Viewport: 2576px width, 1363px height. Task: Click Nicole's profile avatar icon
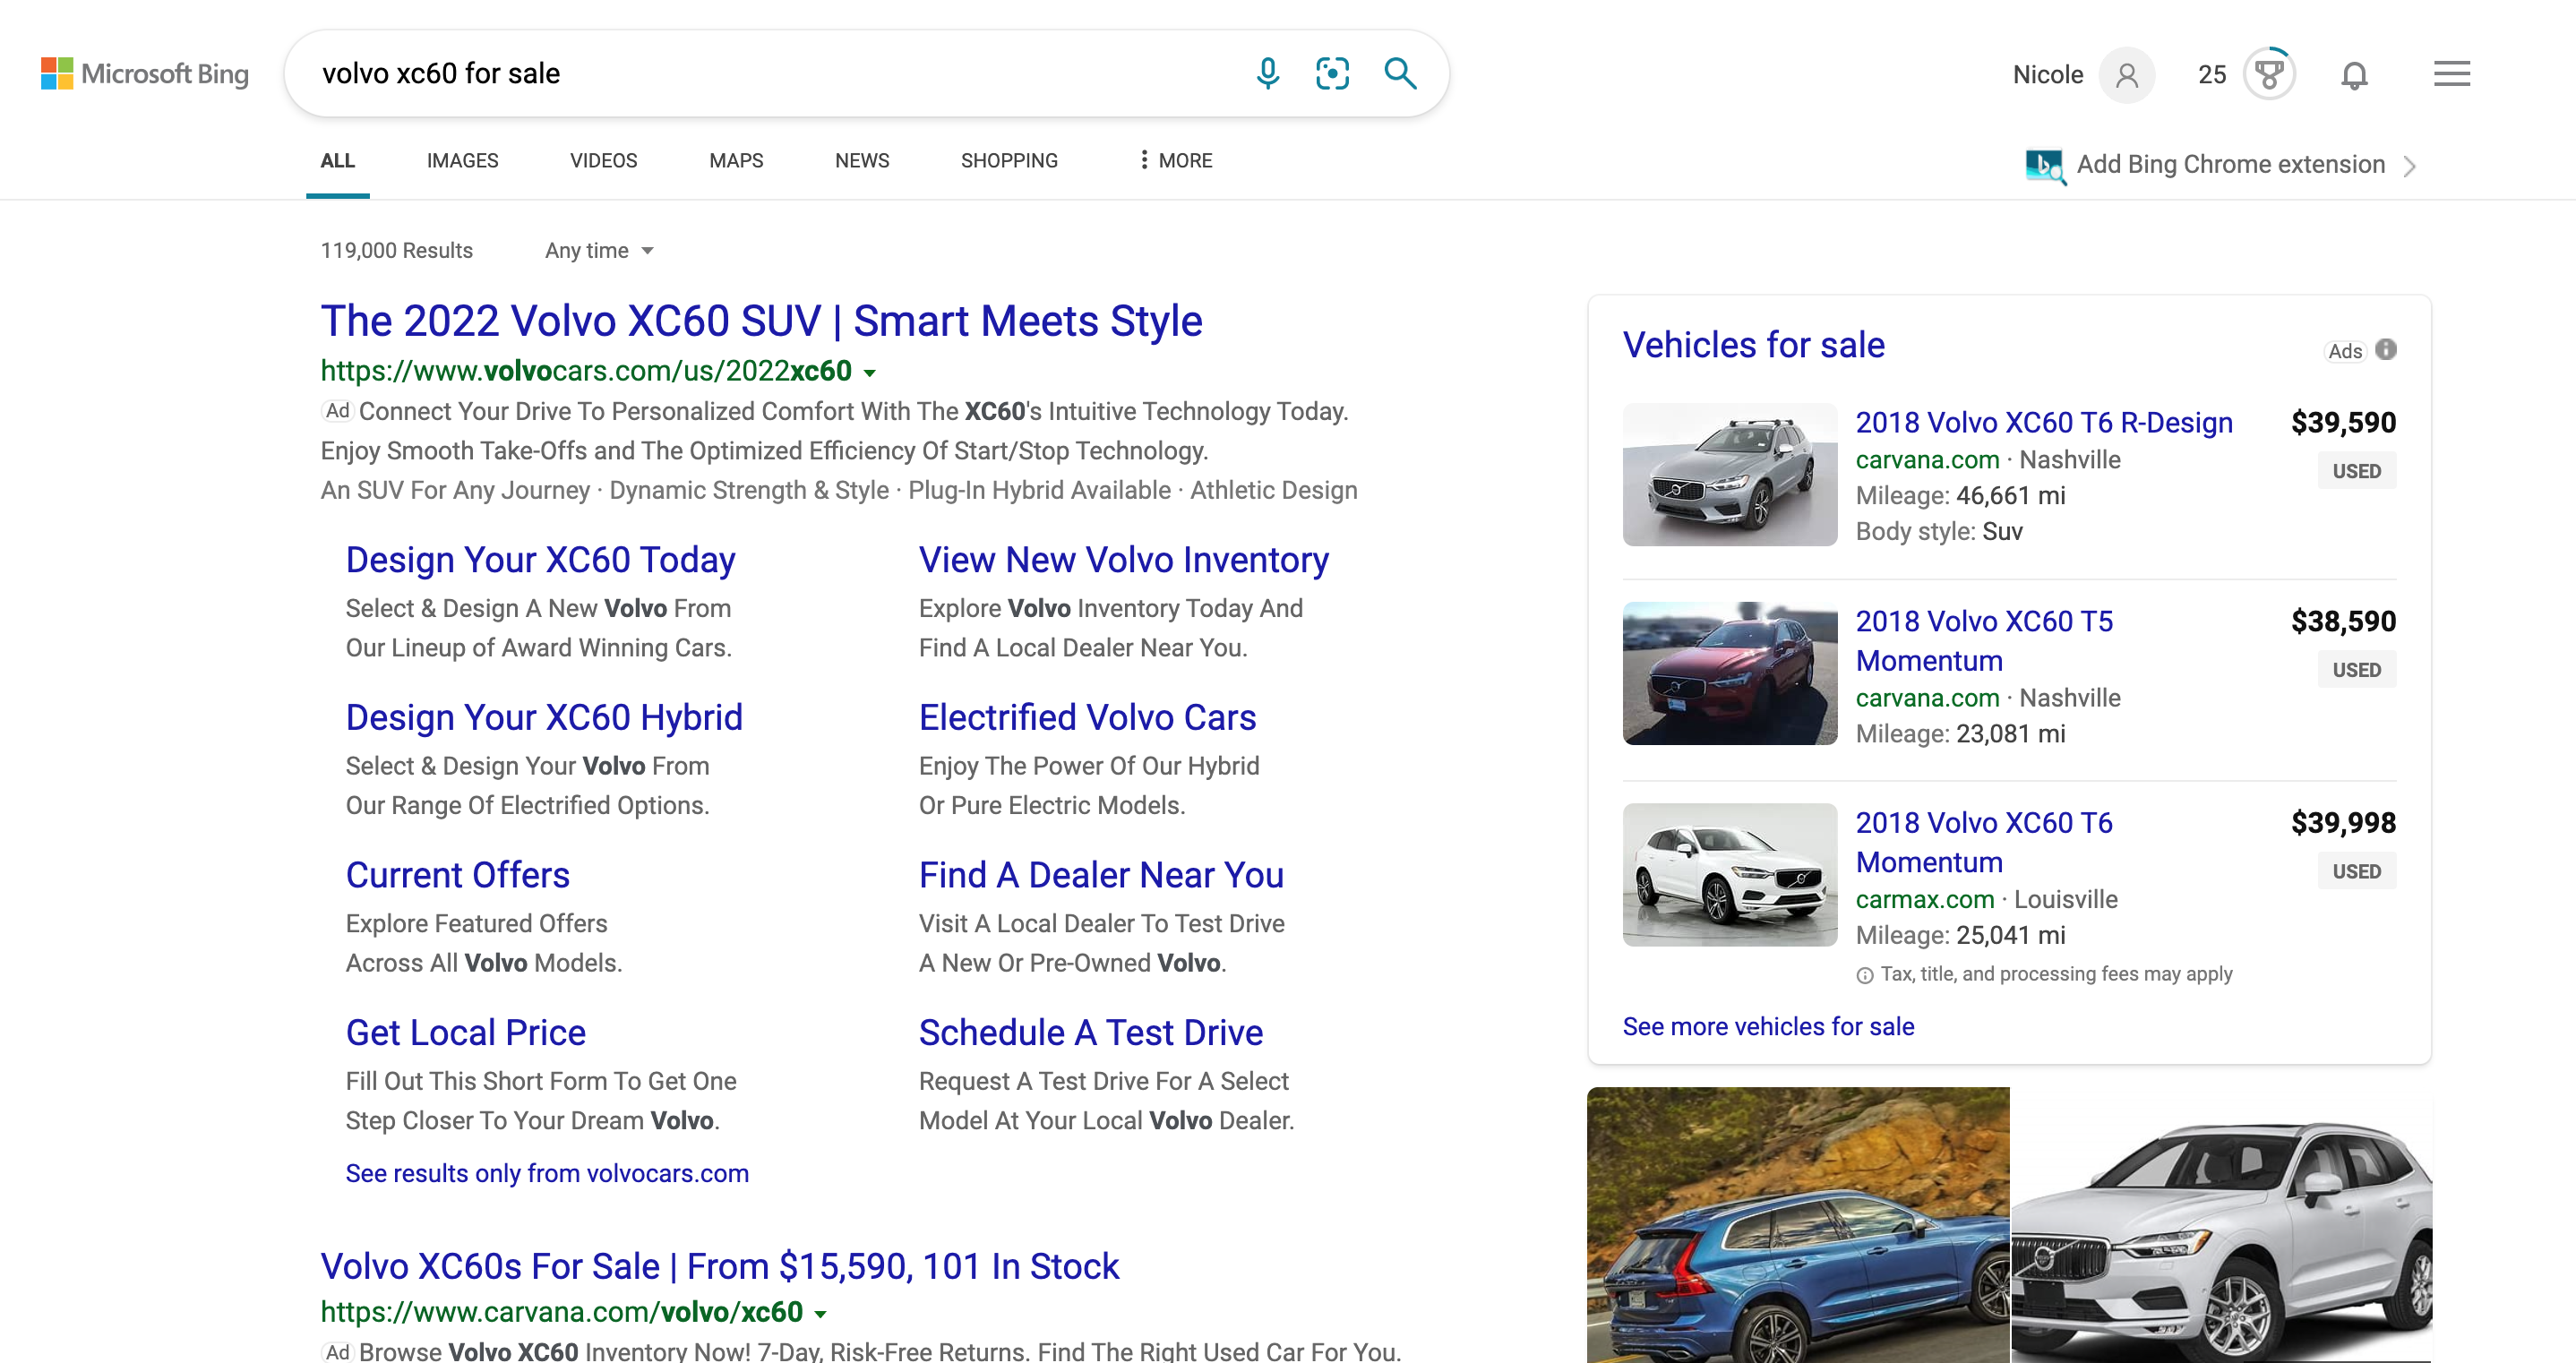2127,75
